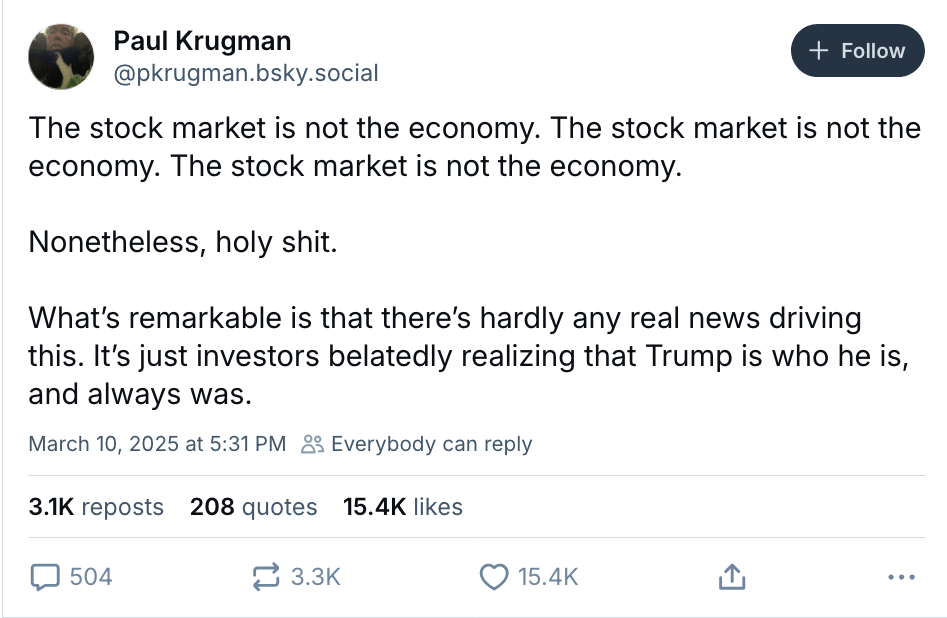Click the repost arrows icon

click(x=267, y=577)
